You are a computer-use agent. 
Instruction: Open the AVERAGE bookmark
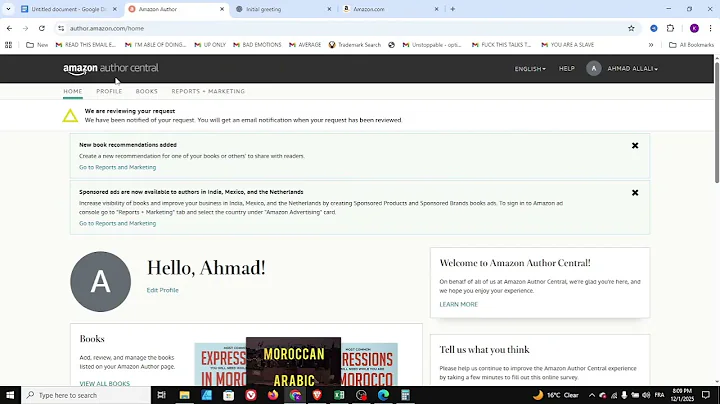(x=305, y=45)
